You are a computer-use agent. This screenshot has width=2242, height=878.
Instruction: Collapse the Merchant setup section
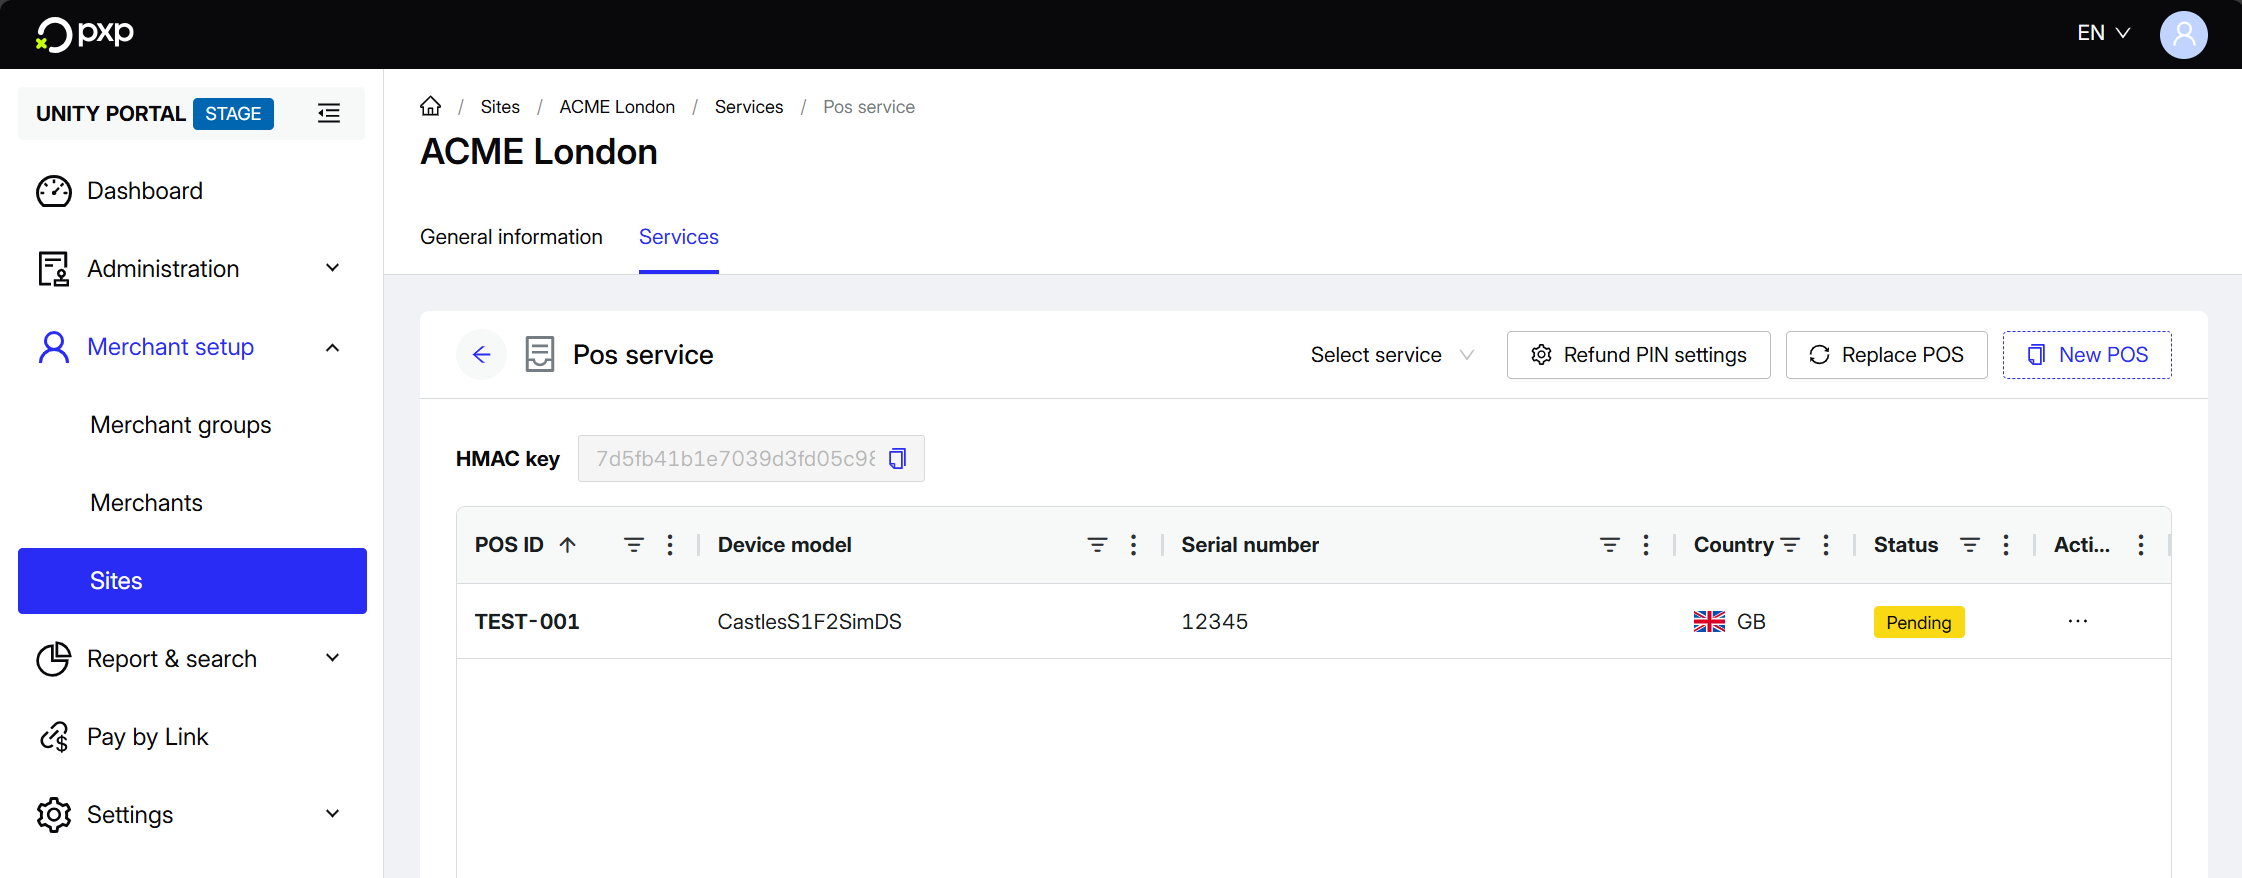[x=332, y=347]
